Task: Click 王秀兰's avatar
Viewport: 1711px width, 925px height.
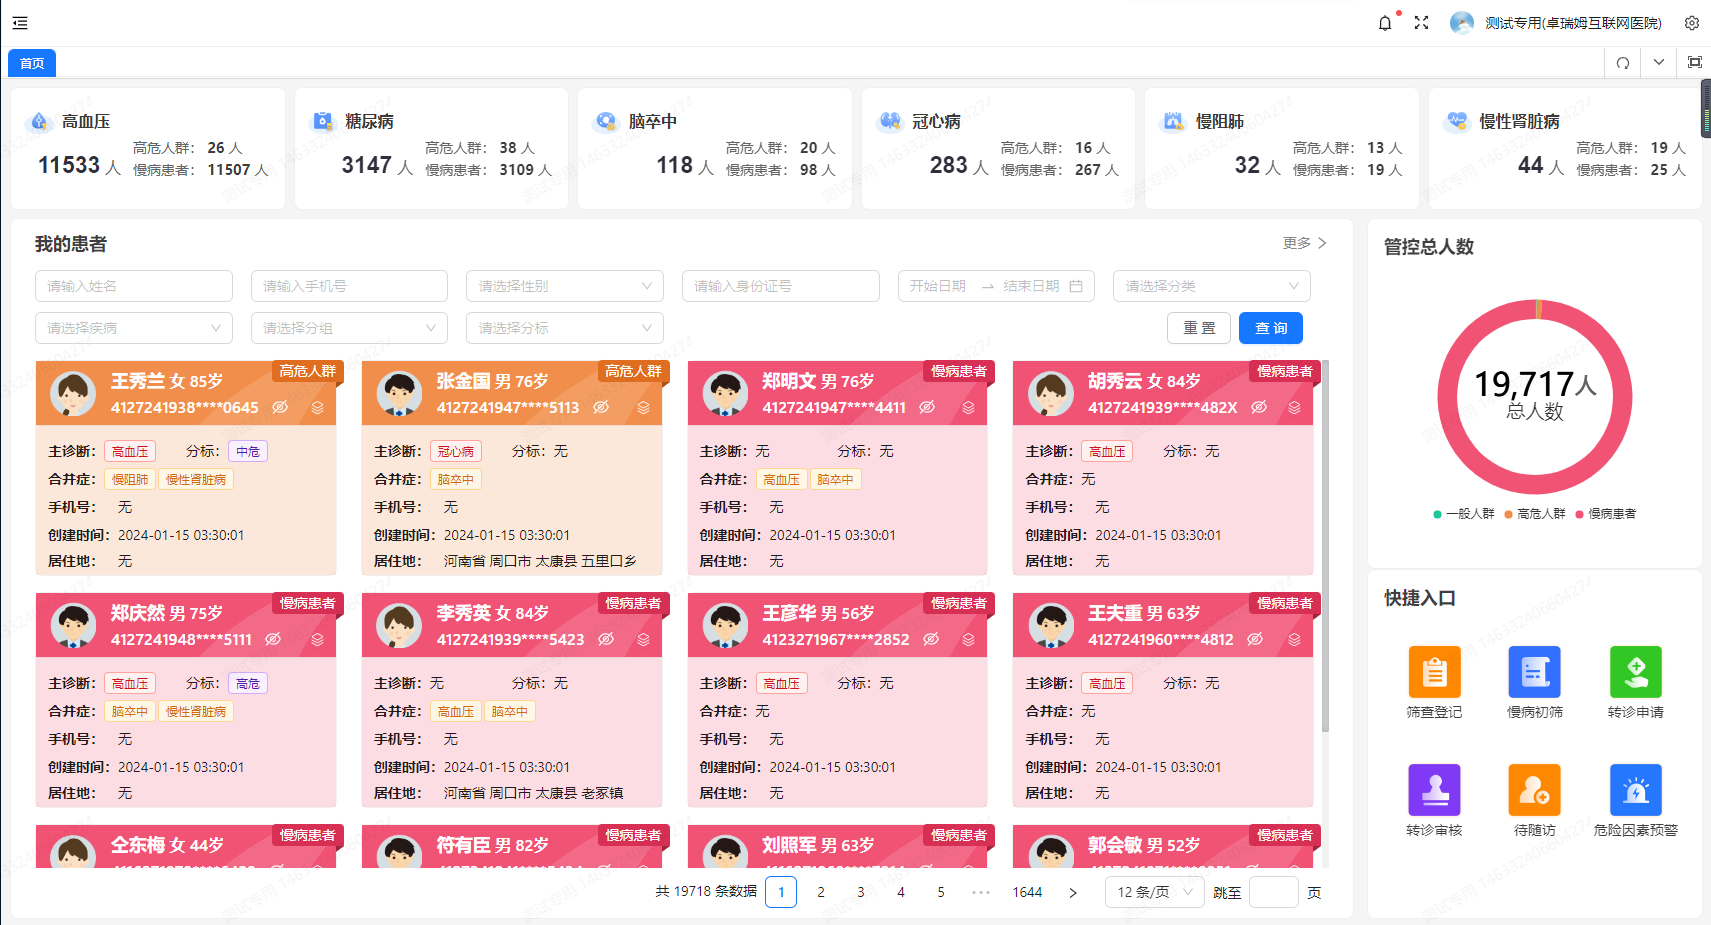Action: click(73, 394)
